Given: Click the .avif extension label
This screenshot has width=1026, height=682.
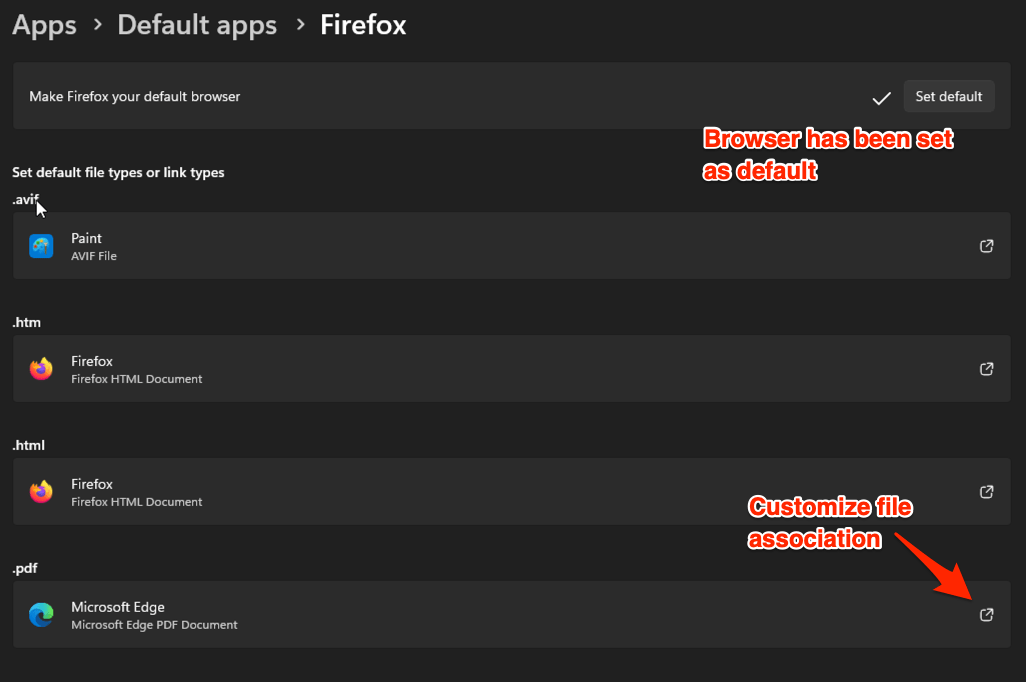Looking at the screenshot, I should tap(25, 199).
